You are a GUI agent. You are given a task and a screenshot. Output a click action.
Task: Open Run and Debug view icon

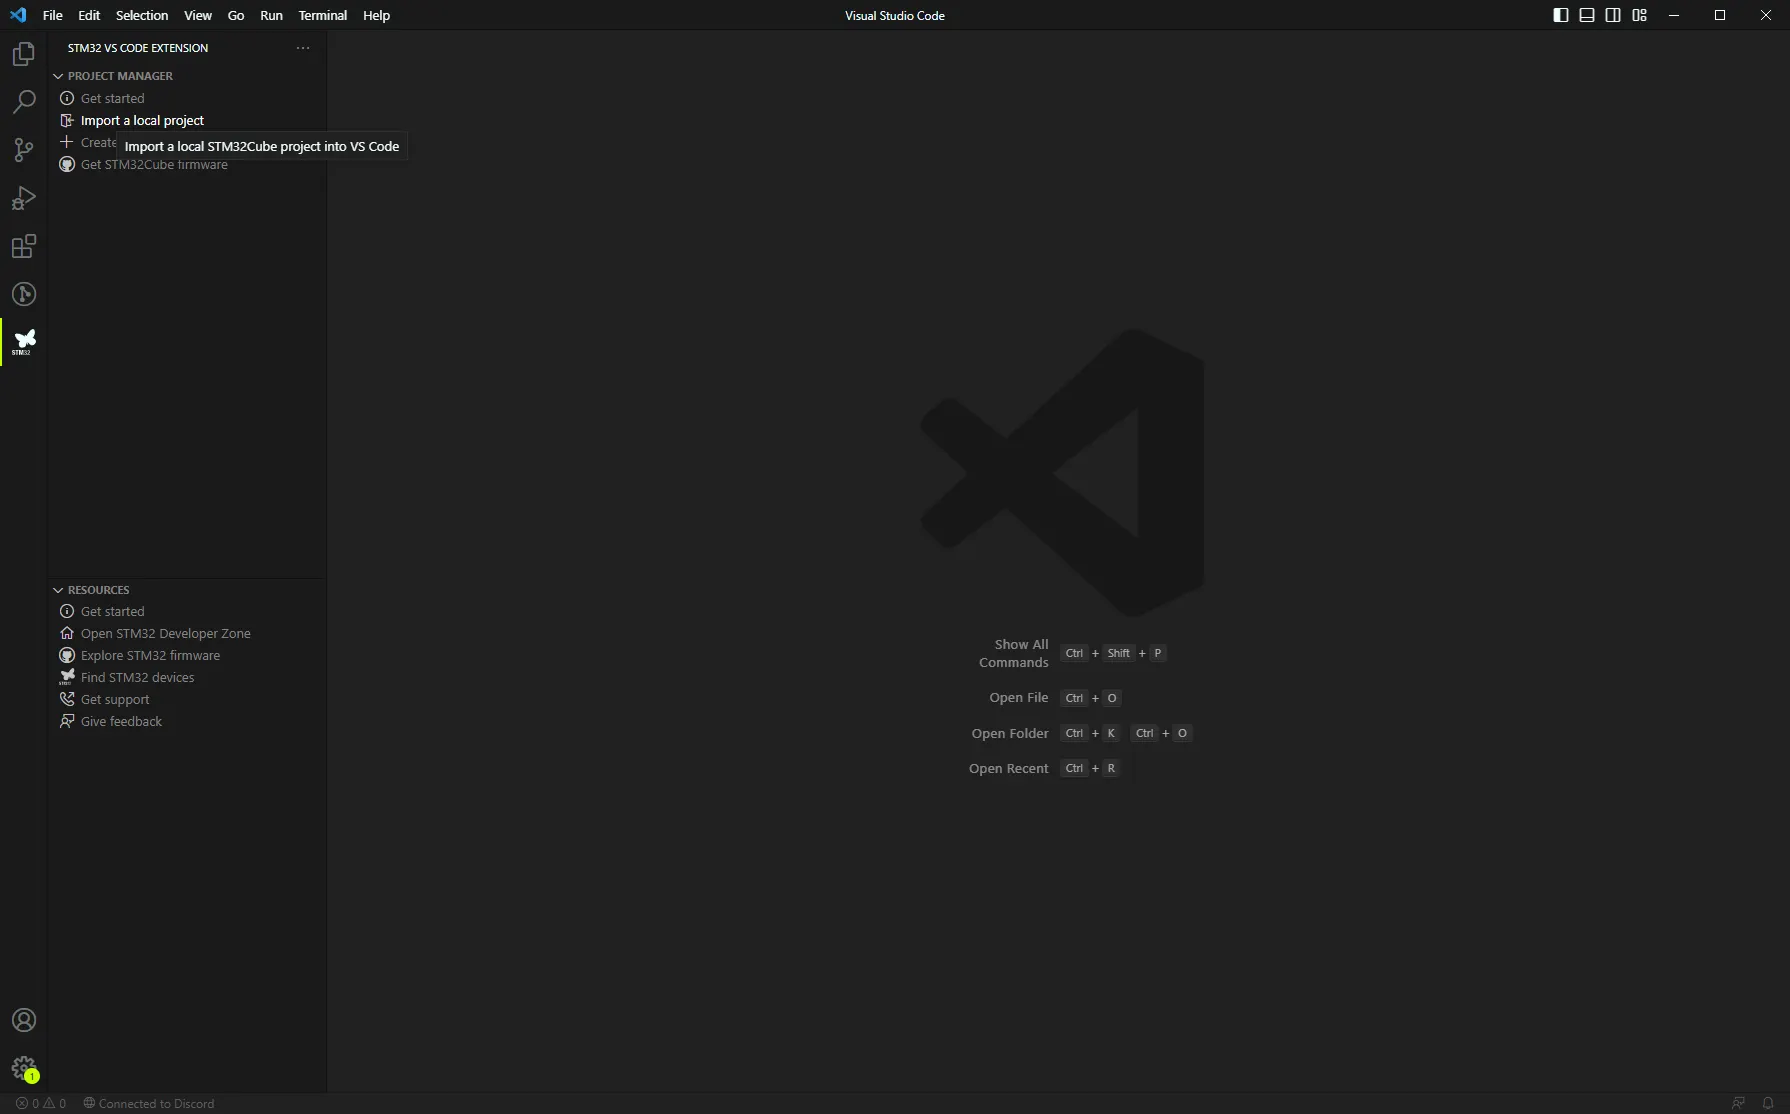(x=24, y=198)
